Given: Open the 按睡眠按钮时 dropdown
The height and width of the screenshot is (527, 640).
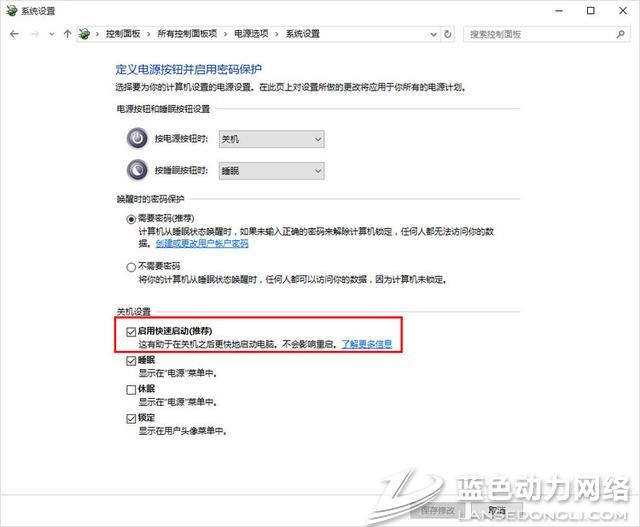Looking at the screenshot, I should (271, 170).
